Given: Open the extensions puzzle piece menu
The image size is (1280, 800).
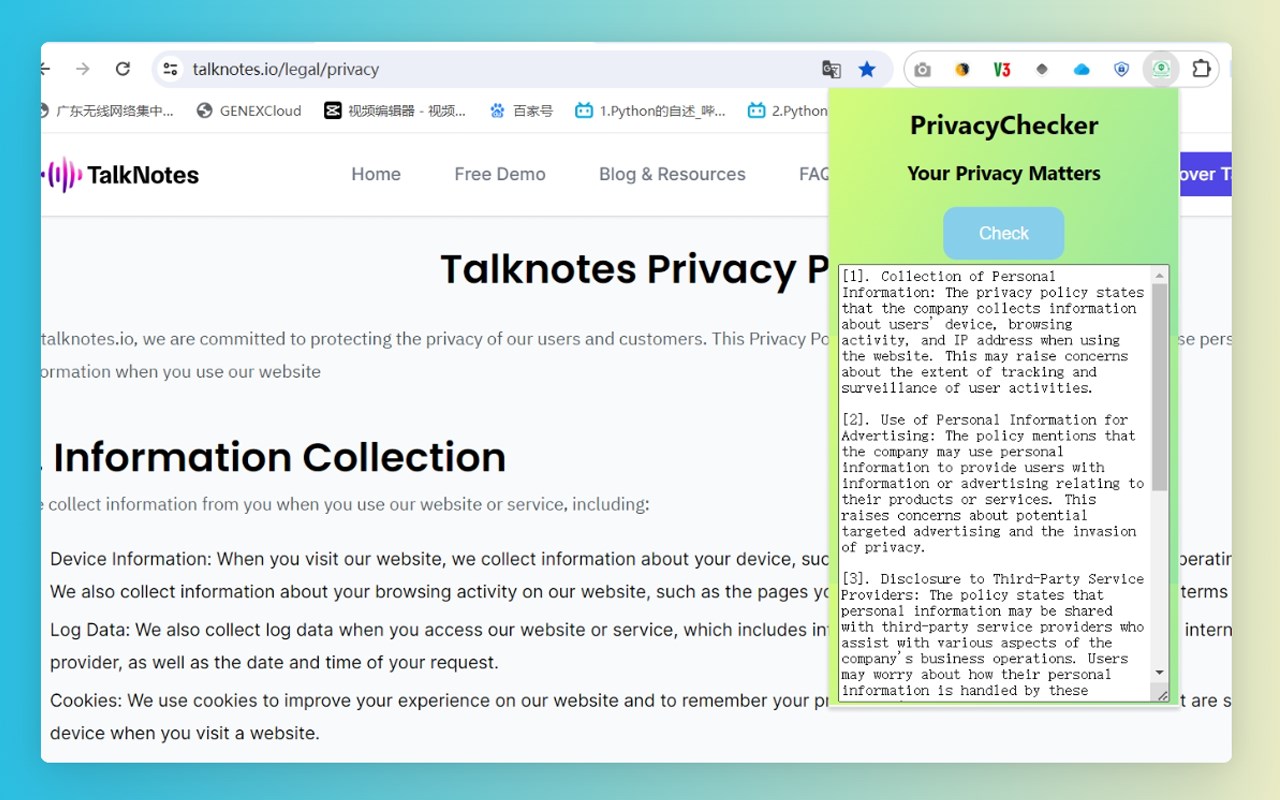Looking at the screenshot, I should [x=1202, y=69].
